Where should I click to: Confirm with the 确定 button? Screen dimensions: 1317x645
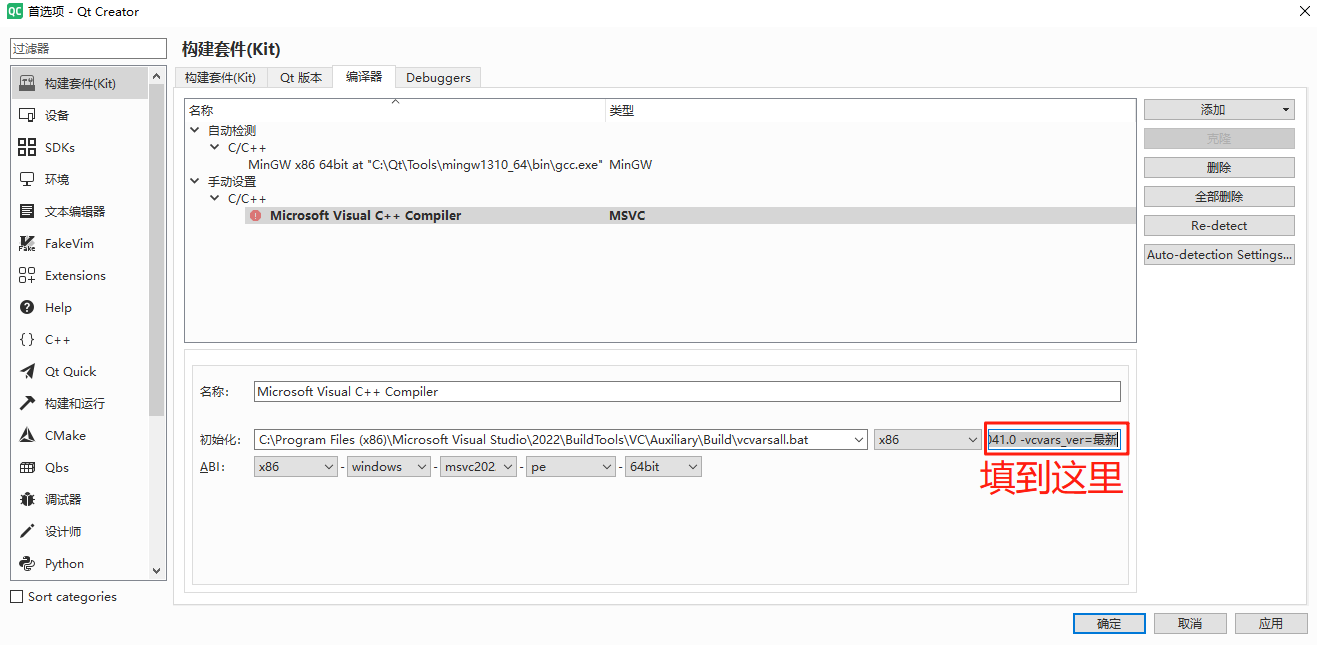(x=1109, y=623)
